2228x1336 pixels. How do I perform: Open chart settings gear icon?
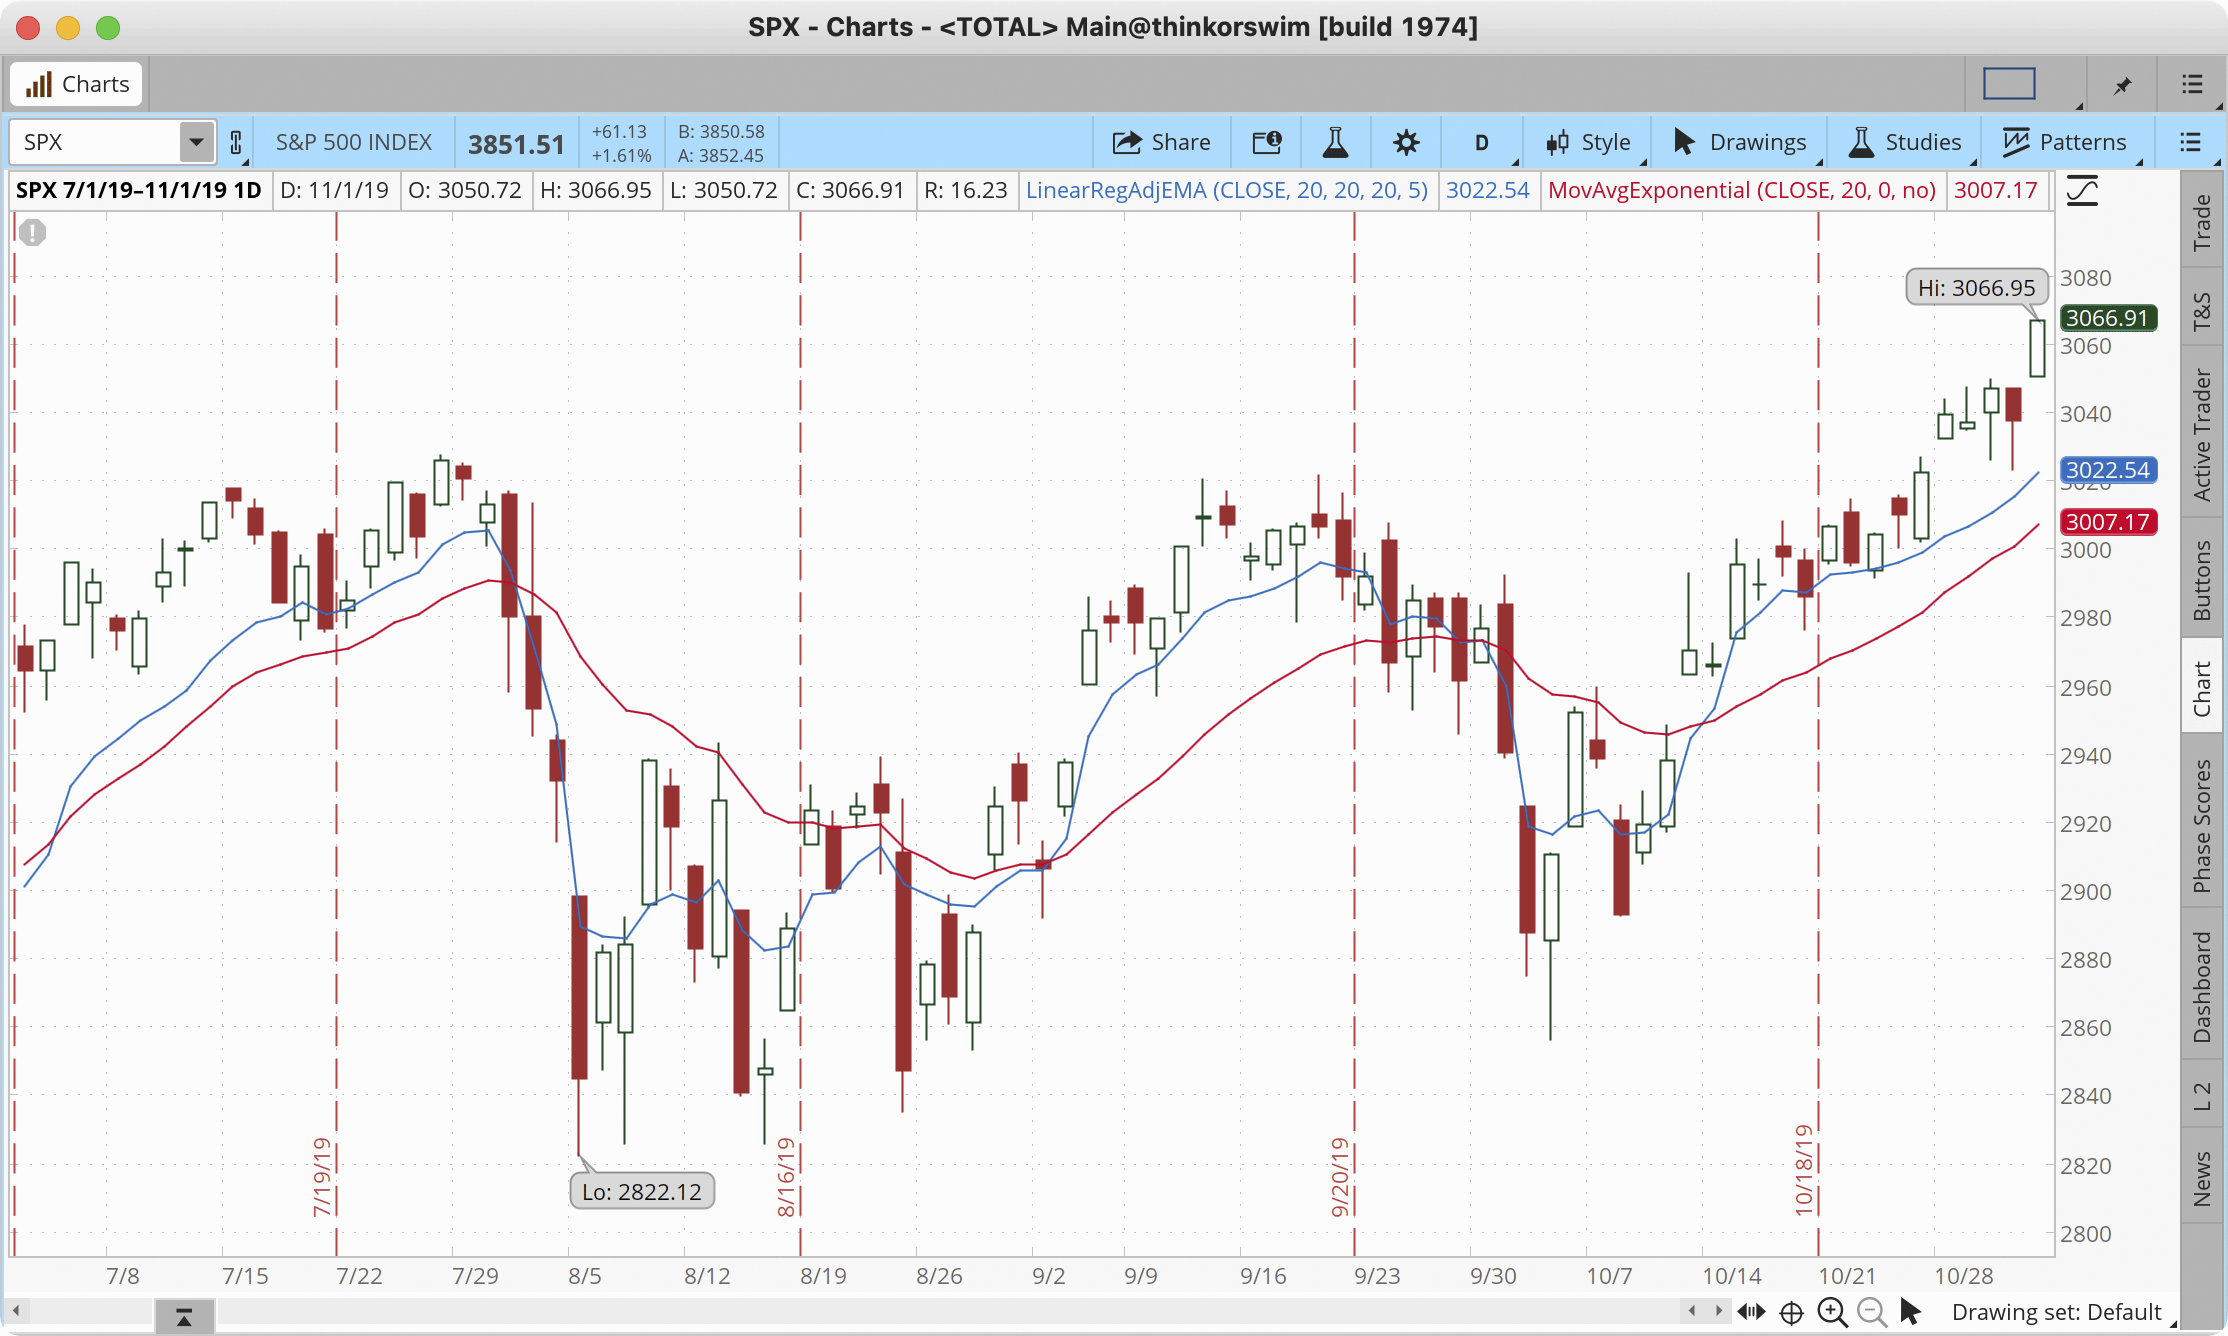pos(1406,142)
